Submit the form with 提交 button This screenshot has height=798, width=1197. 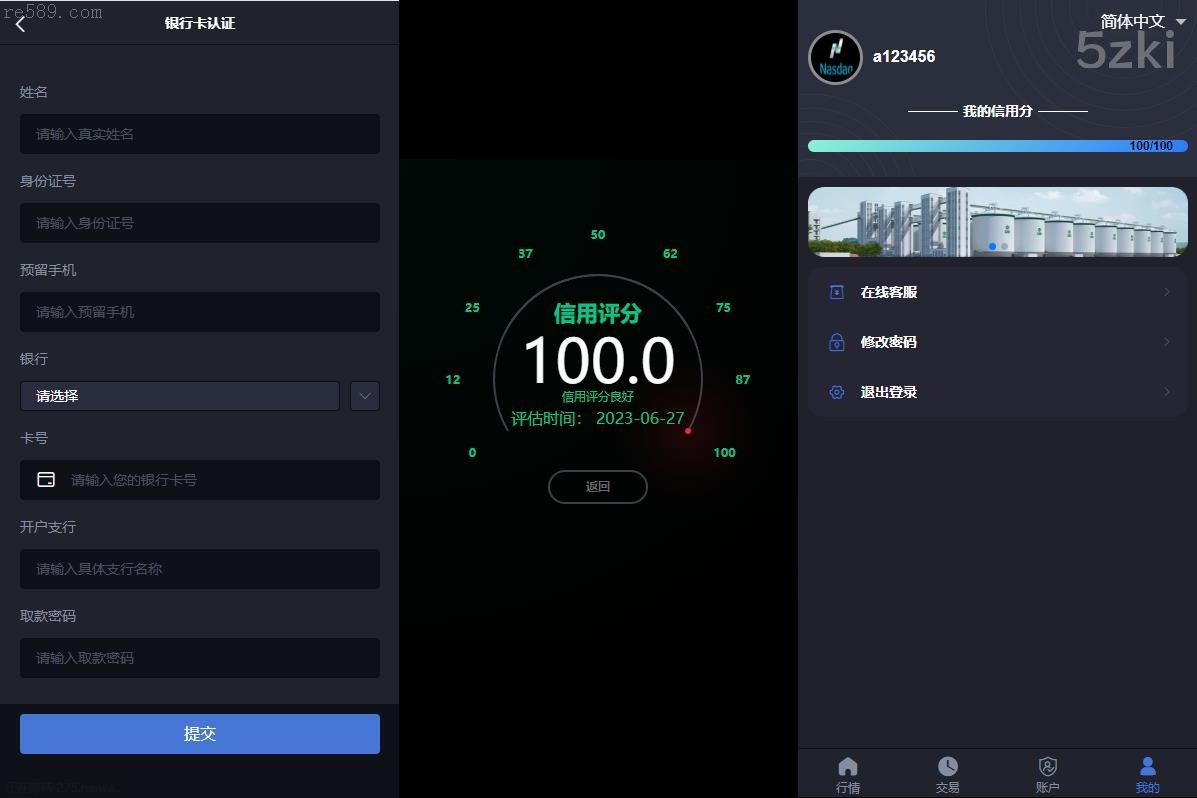[200, 733]
